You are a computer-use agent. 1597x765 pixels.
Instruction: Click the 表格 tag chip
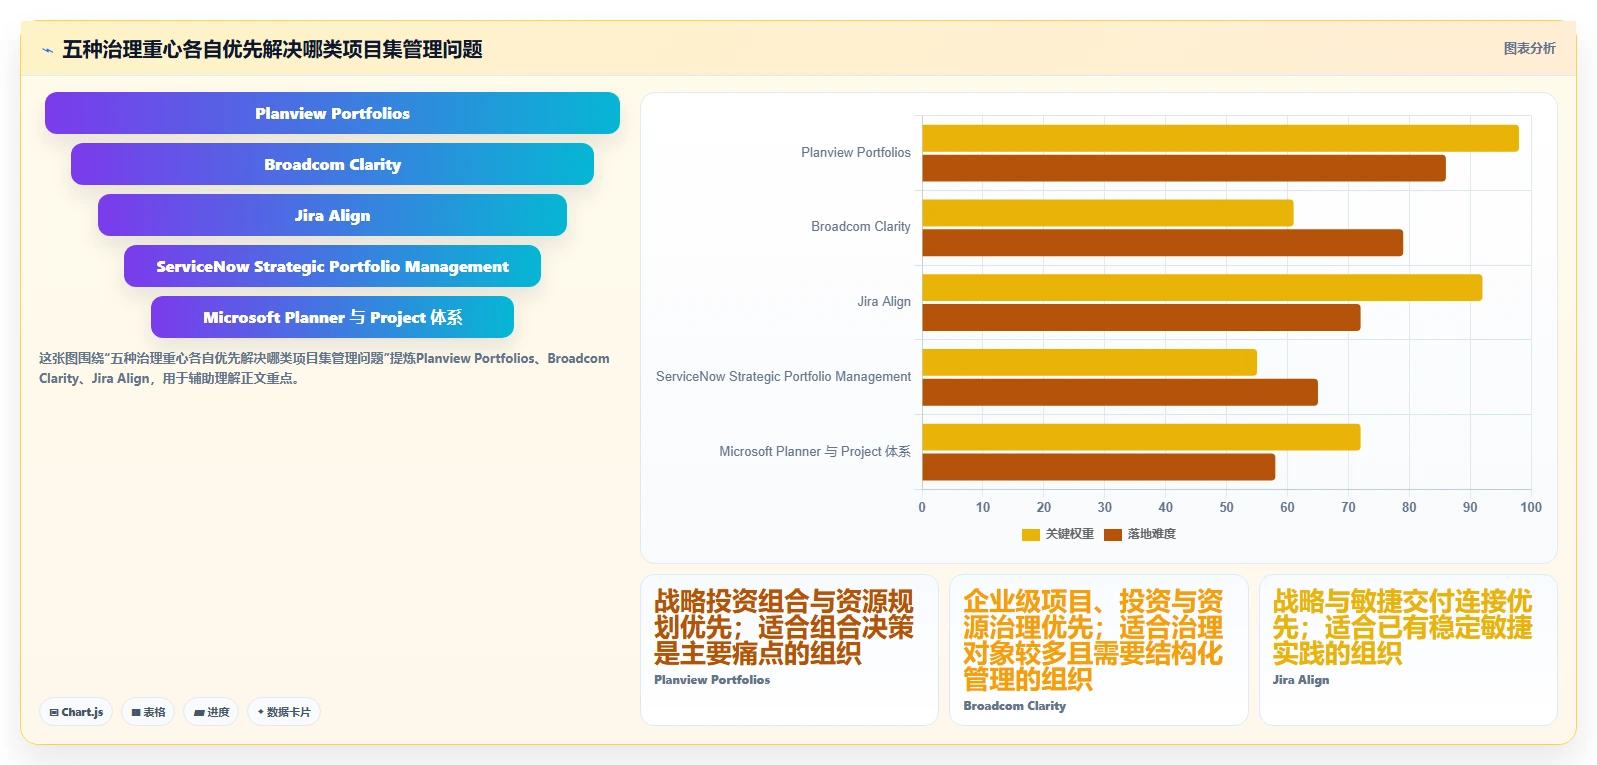tap(148, 712)
